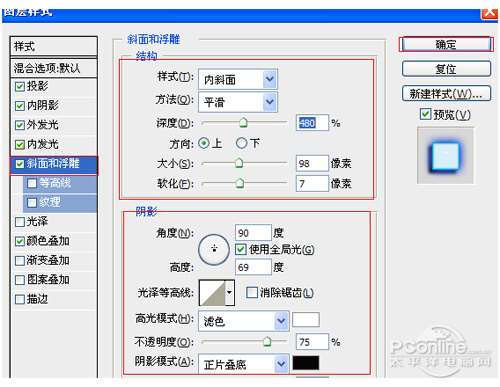The height and width of the screenshot is (387, 500).
Task: Click the 高度 altitude field showing 69
Action: (x=253, y=267)
